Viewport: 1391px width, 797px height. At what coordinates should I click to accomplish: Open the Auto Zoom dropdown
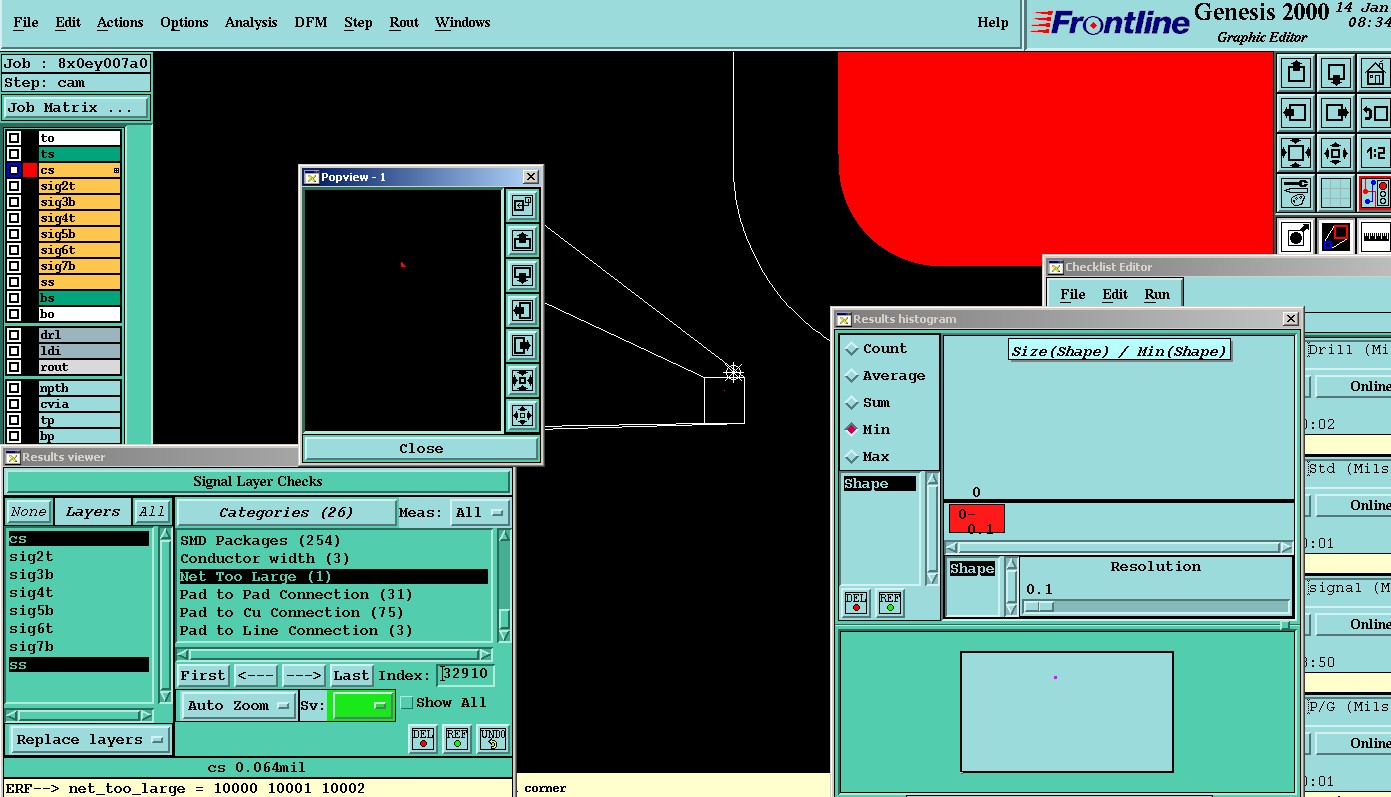coord(237,705)
